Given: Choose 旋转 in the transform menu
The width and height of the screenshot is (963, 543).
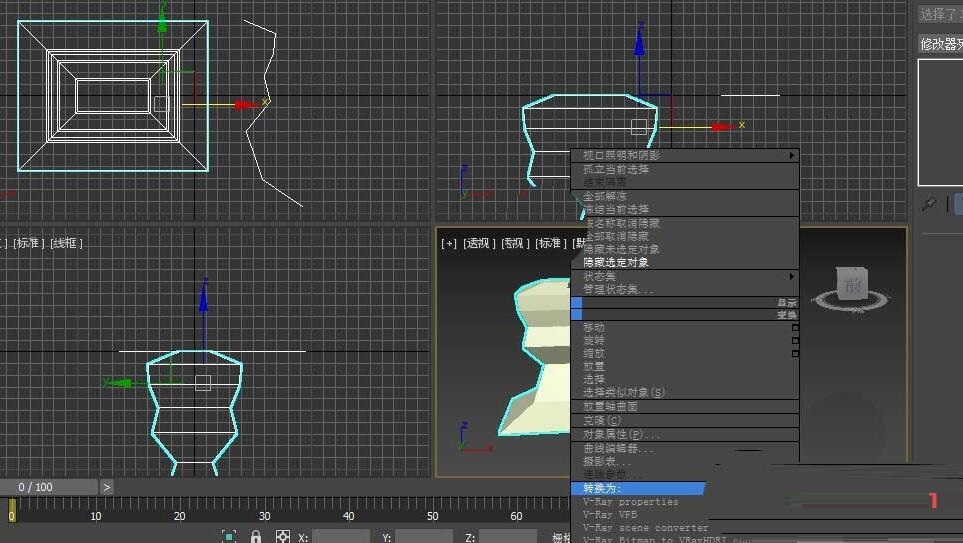Looking at the screenshot, I should (594, 340).
